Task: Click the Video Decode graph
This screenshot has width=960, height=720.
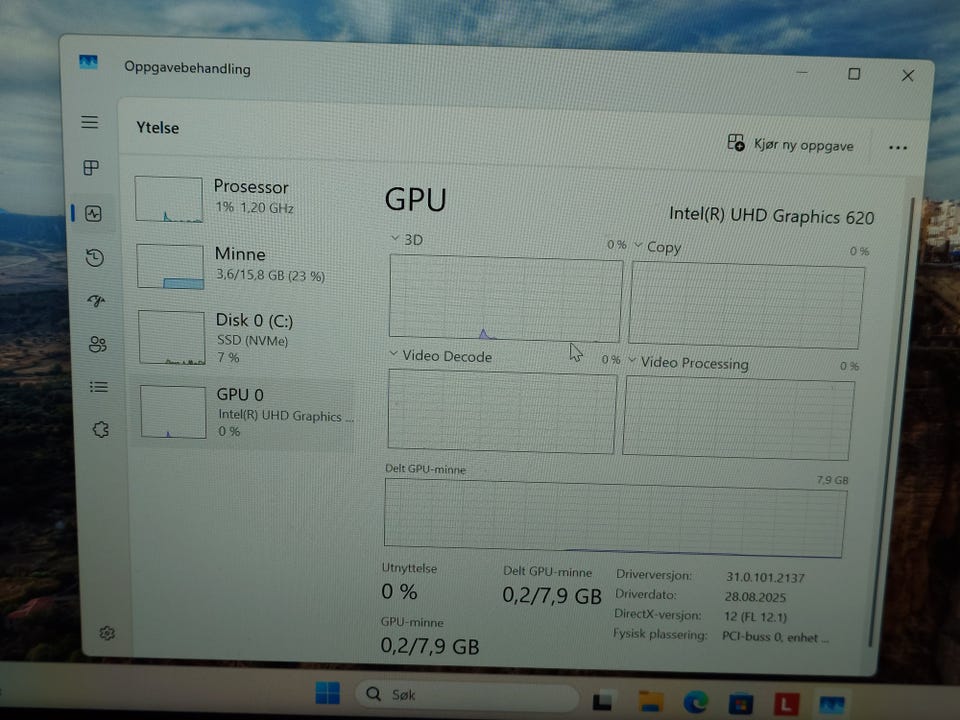Action: (x=501, y=411)
